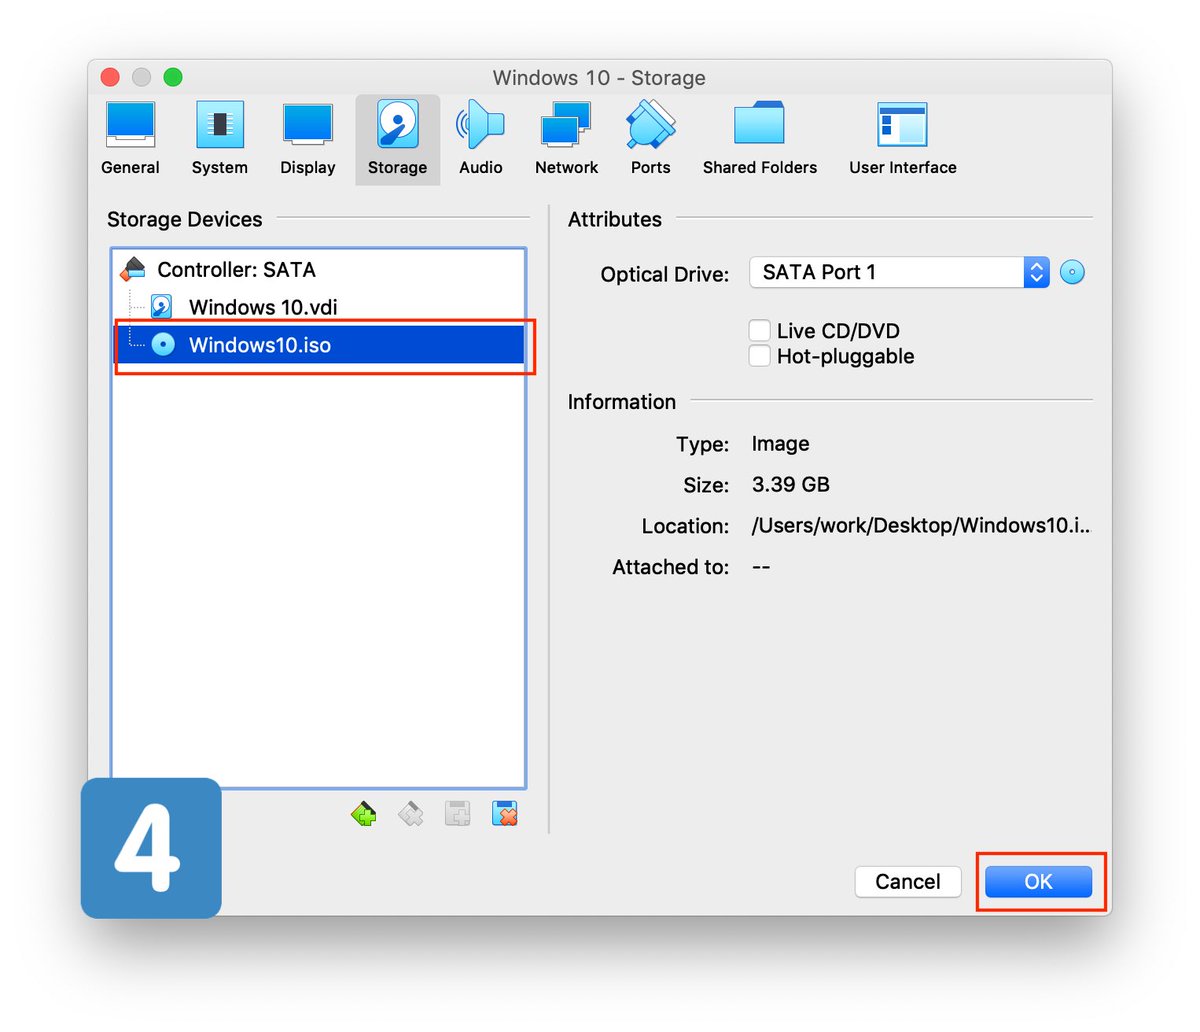The width and height of the screenshot is (1200, 1032).
Task: Open the Optical Drive port dropdown
Action: coord(899,272)
